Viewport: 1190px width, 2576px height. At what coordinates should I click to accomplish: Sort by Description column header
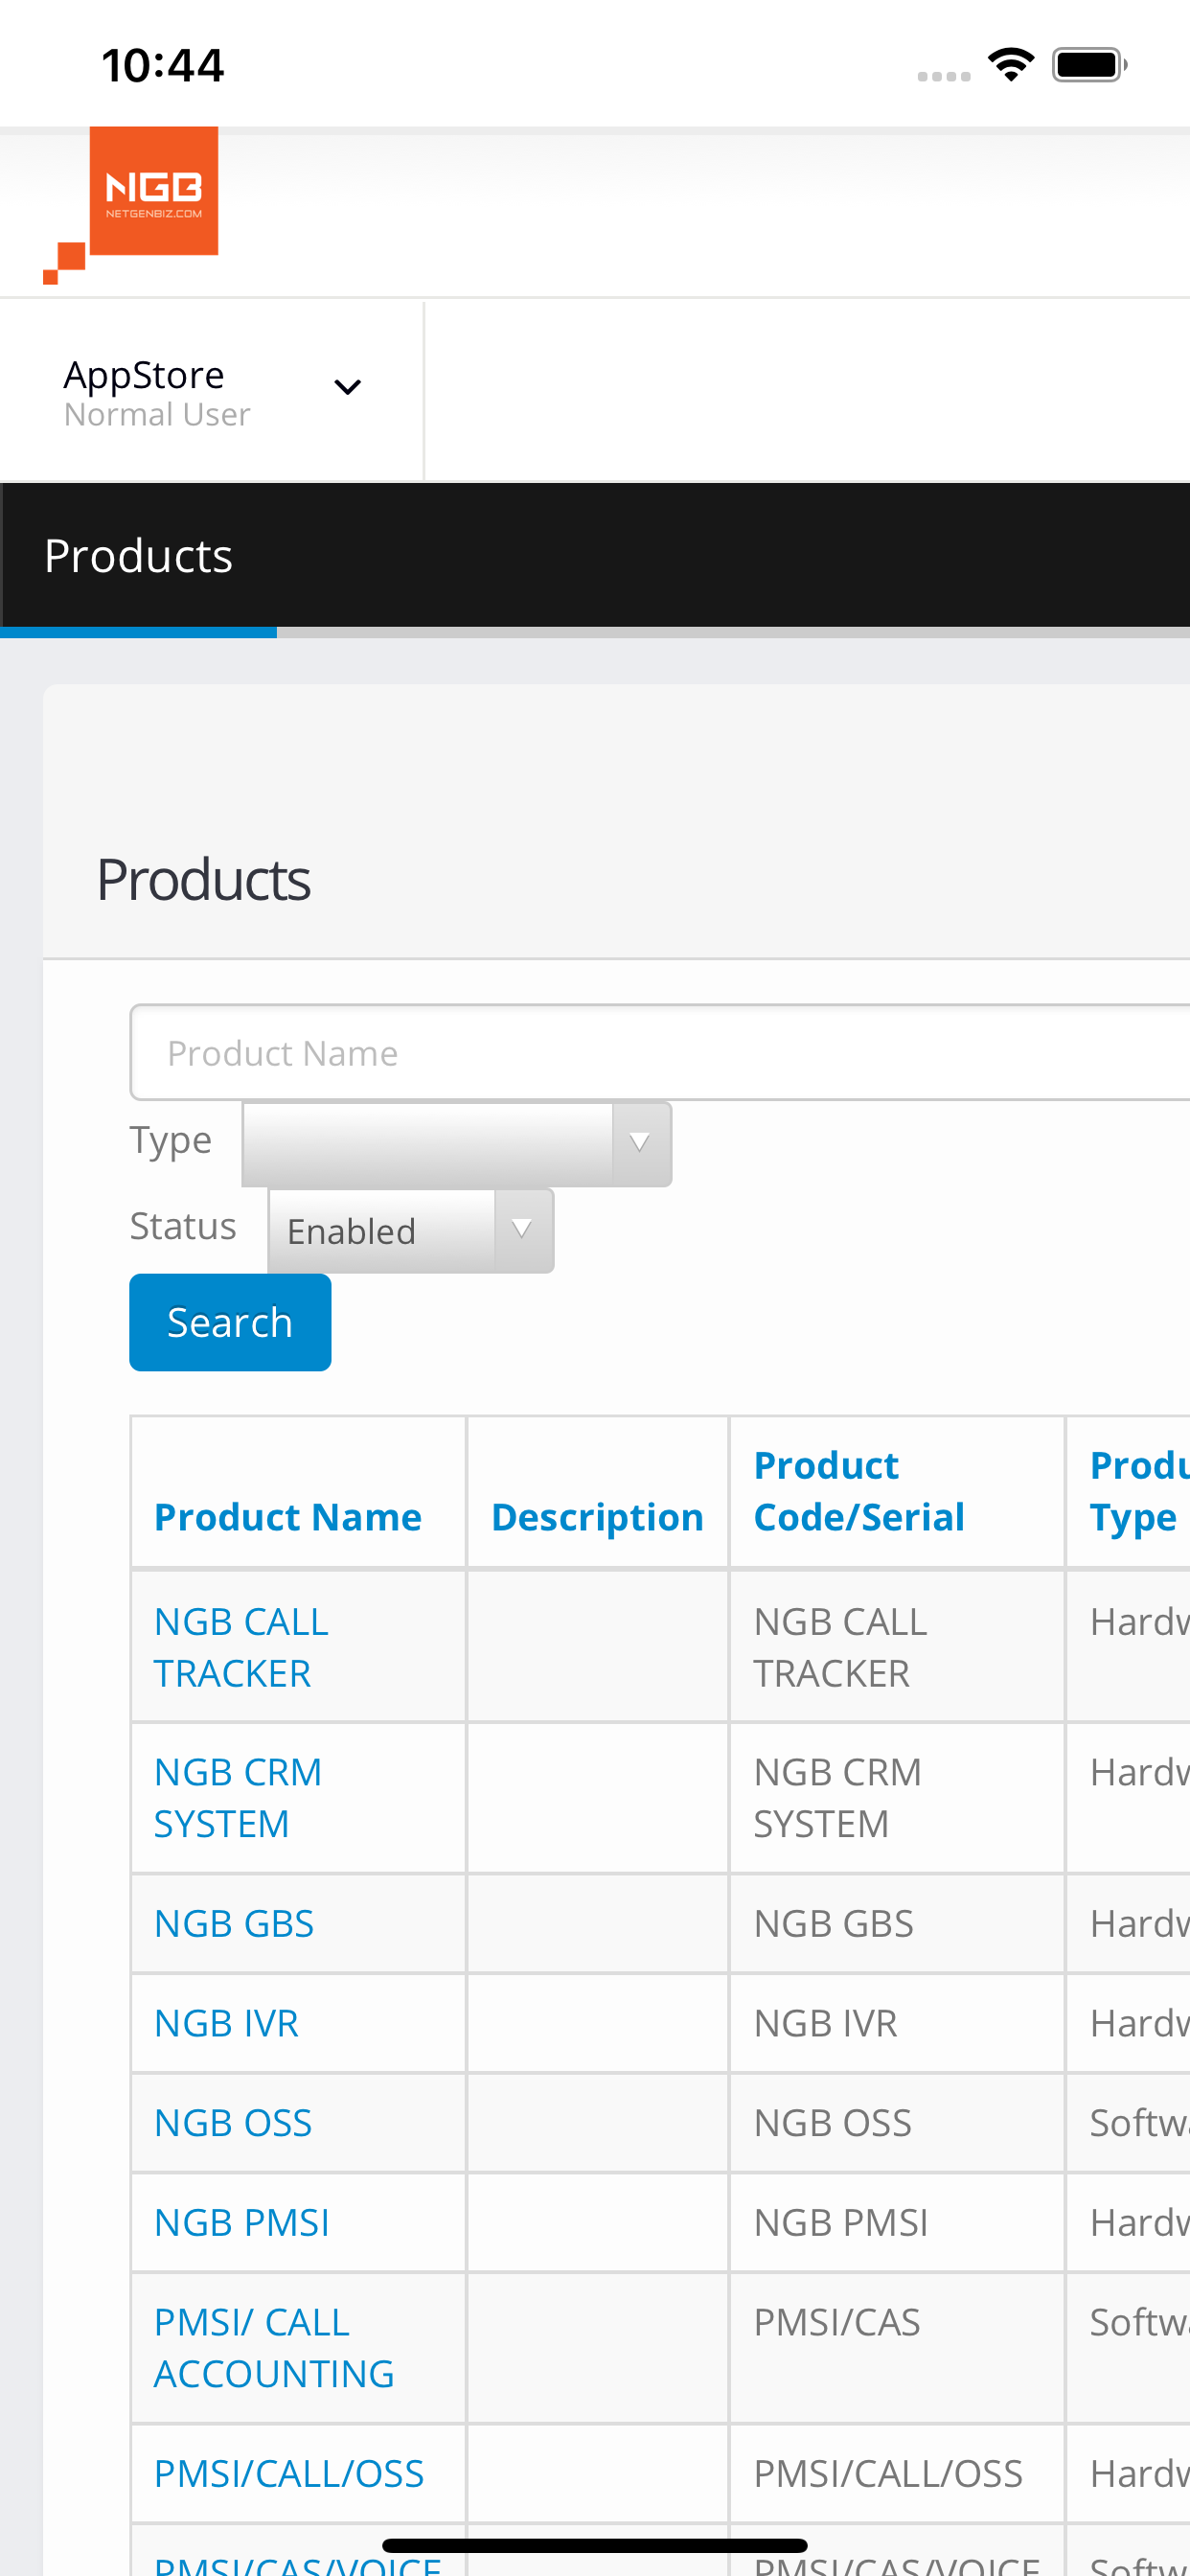pyautogui.click(x=597, y=1516)
